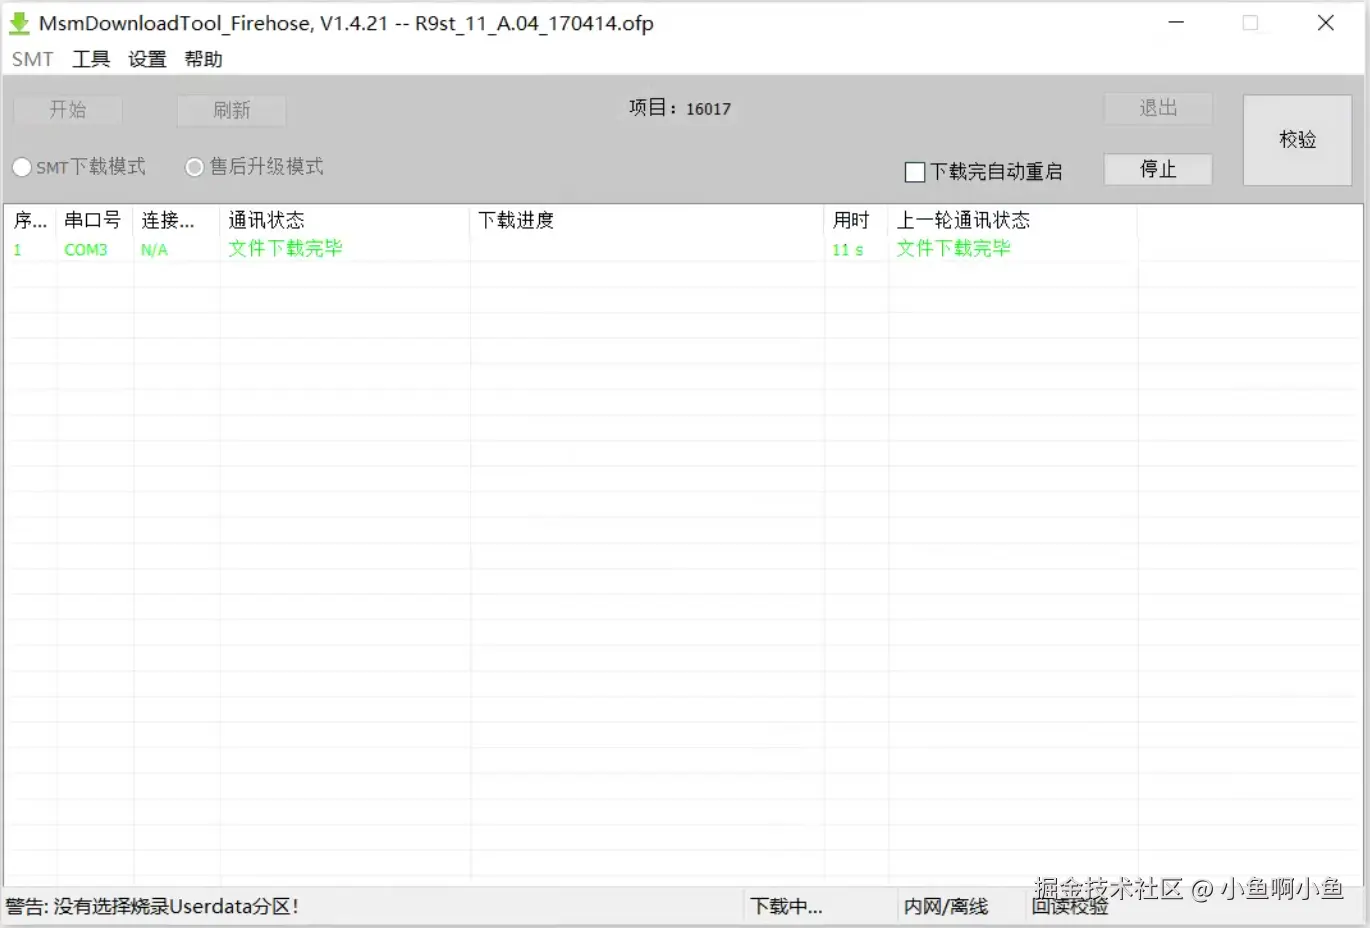Enable the 下载完自动重启 checkbox

point(983,172)
